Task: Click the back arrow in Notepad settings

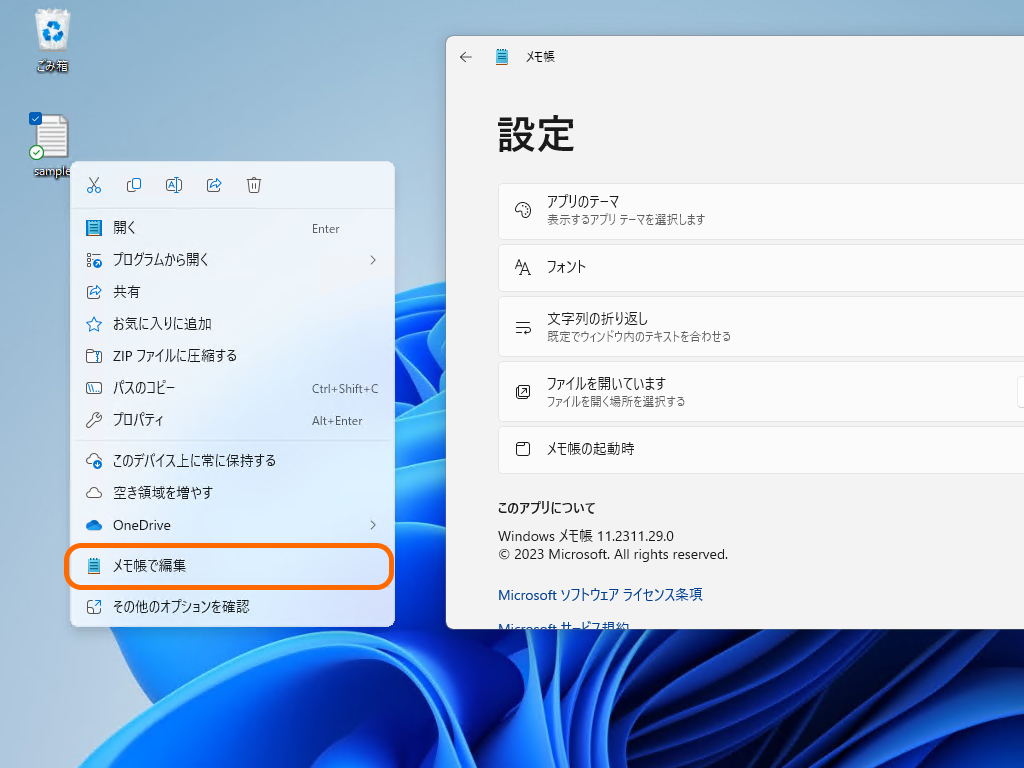Action: point(465,57)
